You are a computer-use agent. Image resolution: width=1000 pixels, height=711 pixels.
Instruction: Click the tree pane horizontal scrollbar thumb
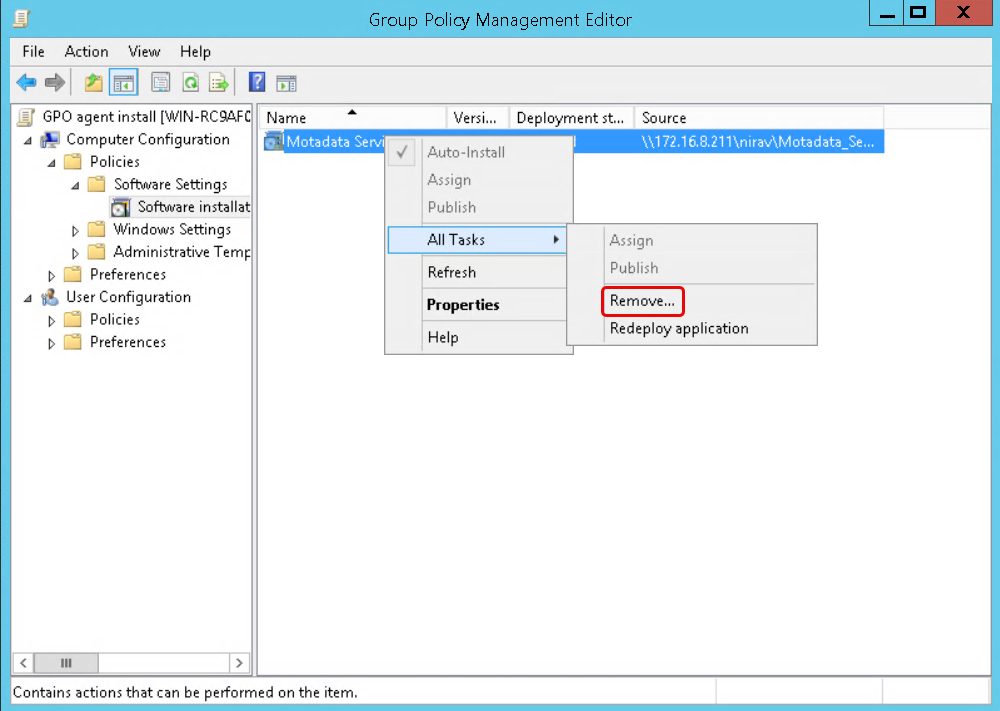[66, 663]
